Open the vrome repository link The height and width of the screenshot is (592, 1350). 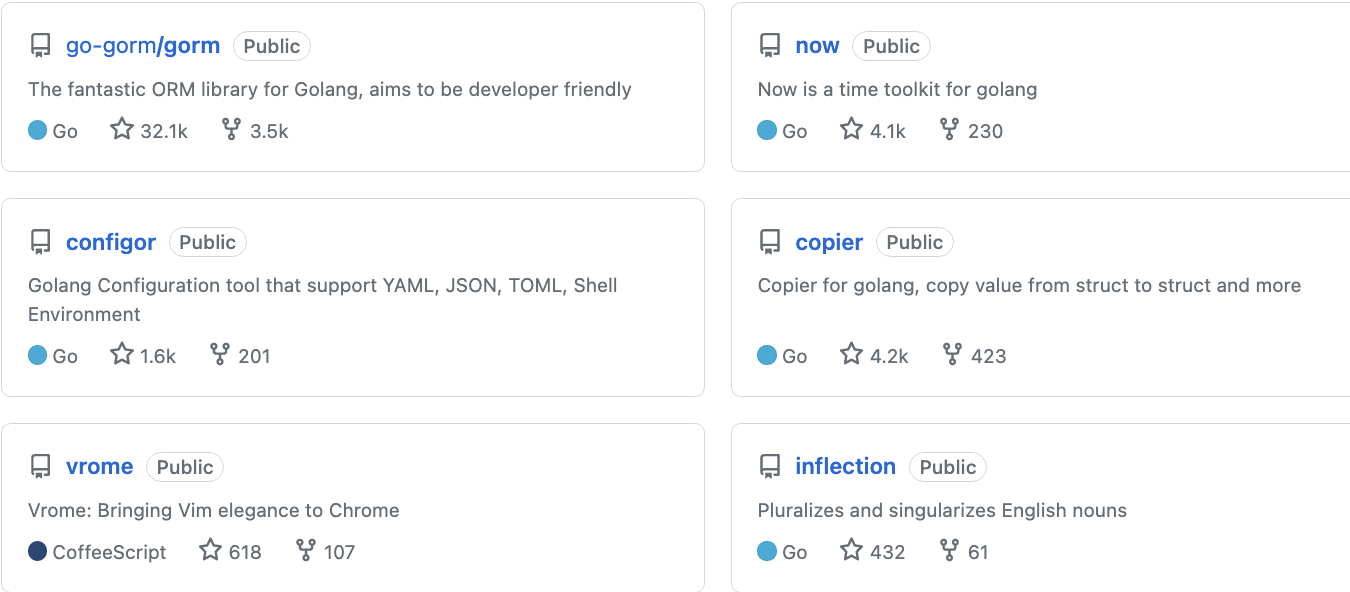[99, 467]
